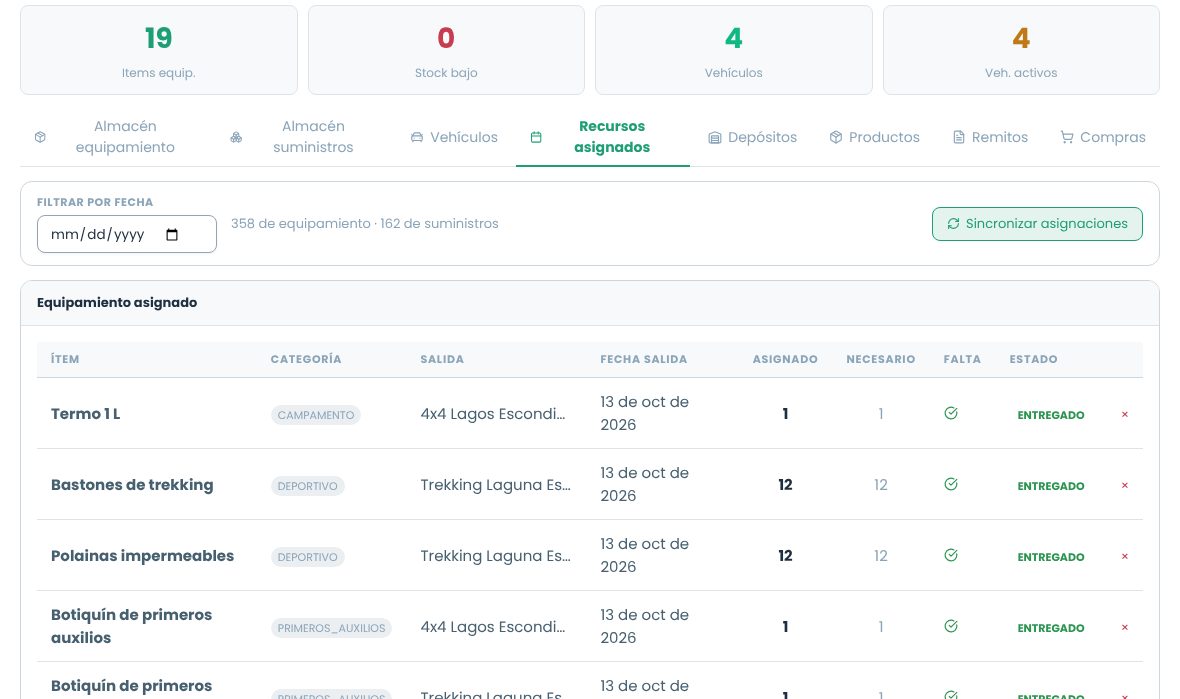
Task: Click the first PRIMEROS_AUXILIOS category badge
Action: 331,628
